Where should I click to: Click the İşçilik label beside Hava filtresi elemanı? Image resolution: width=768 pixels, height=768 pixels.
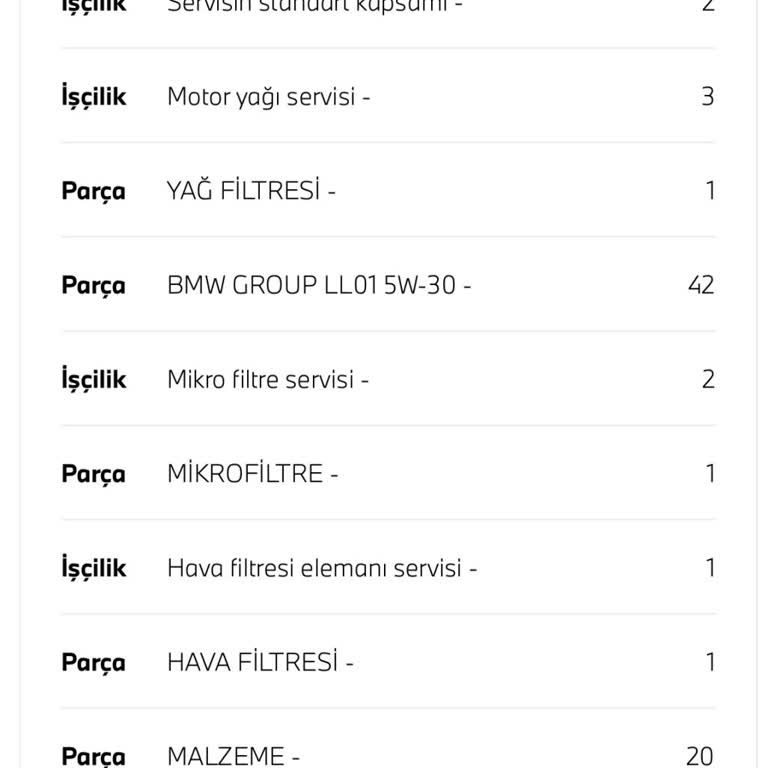tap(94, 568)
